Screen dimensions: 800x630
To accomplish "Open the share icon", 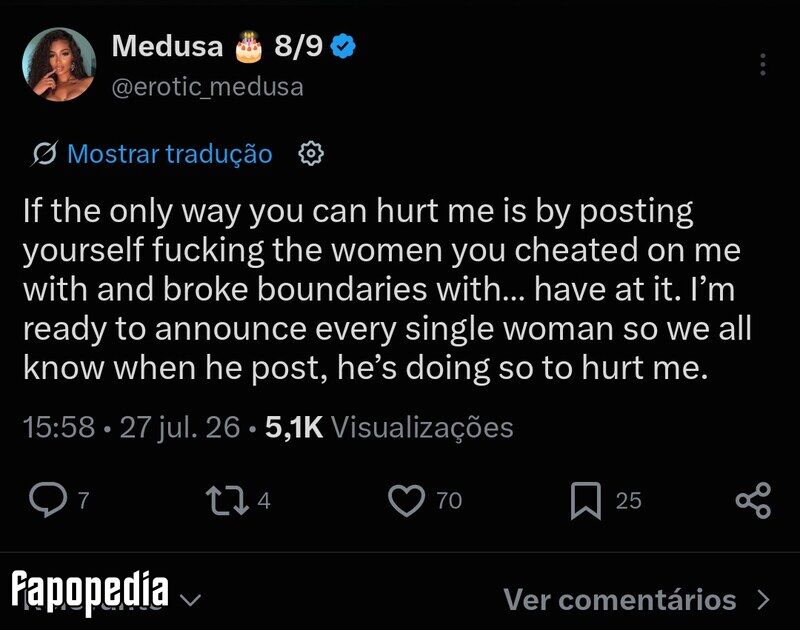I will click(x=754, y=500).
